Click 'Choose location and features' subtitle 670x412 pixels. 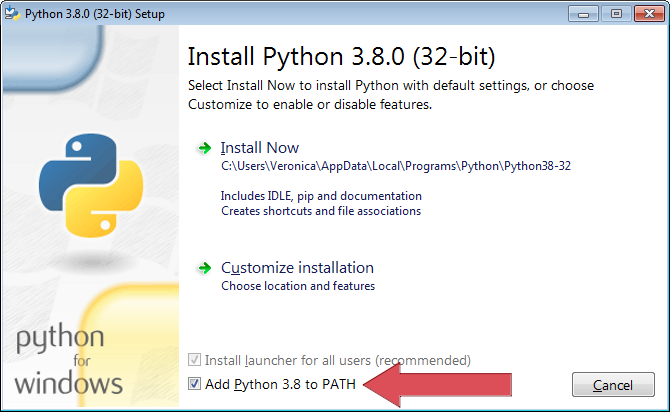298,286
